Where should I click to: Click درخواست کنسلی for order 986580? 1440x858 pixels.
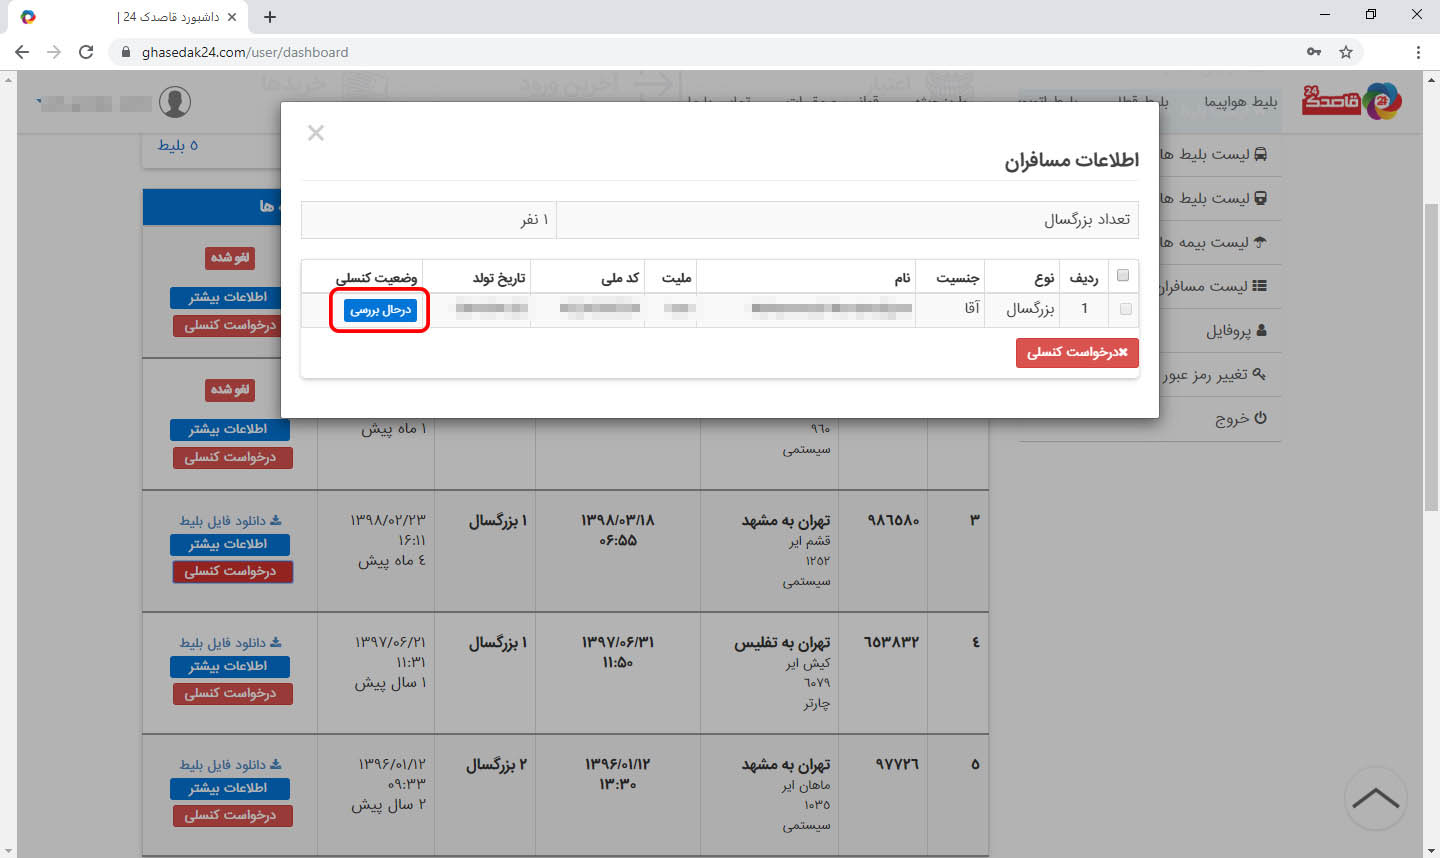[x=232, y=571]
